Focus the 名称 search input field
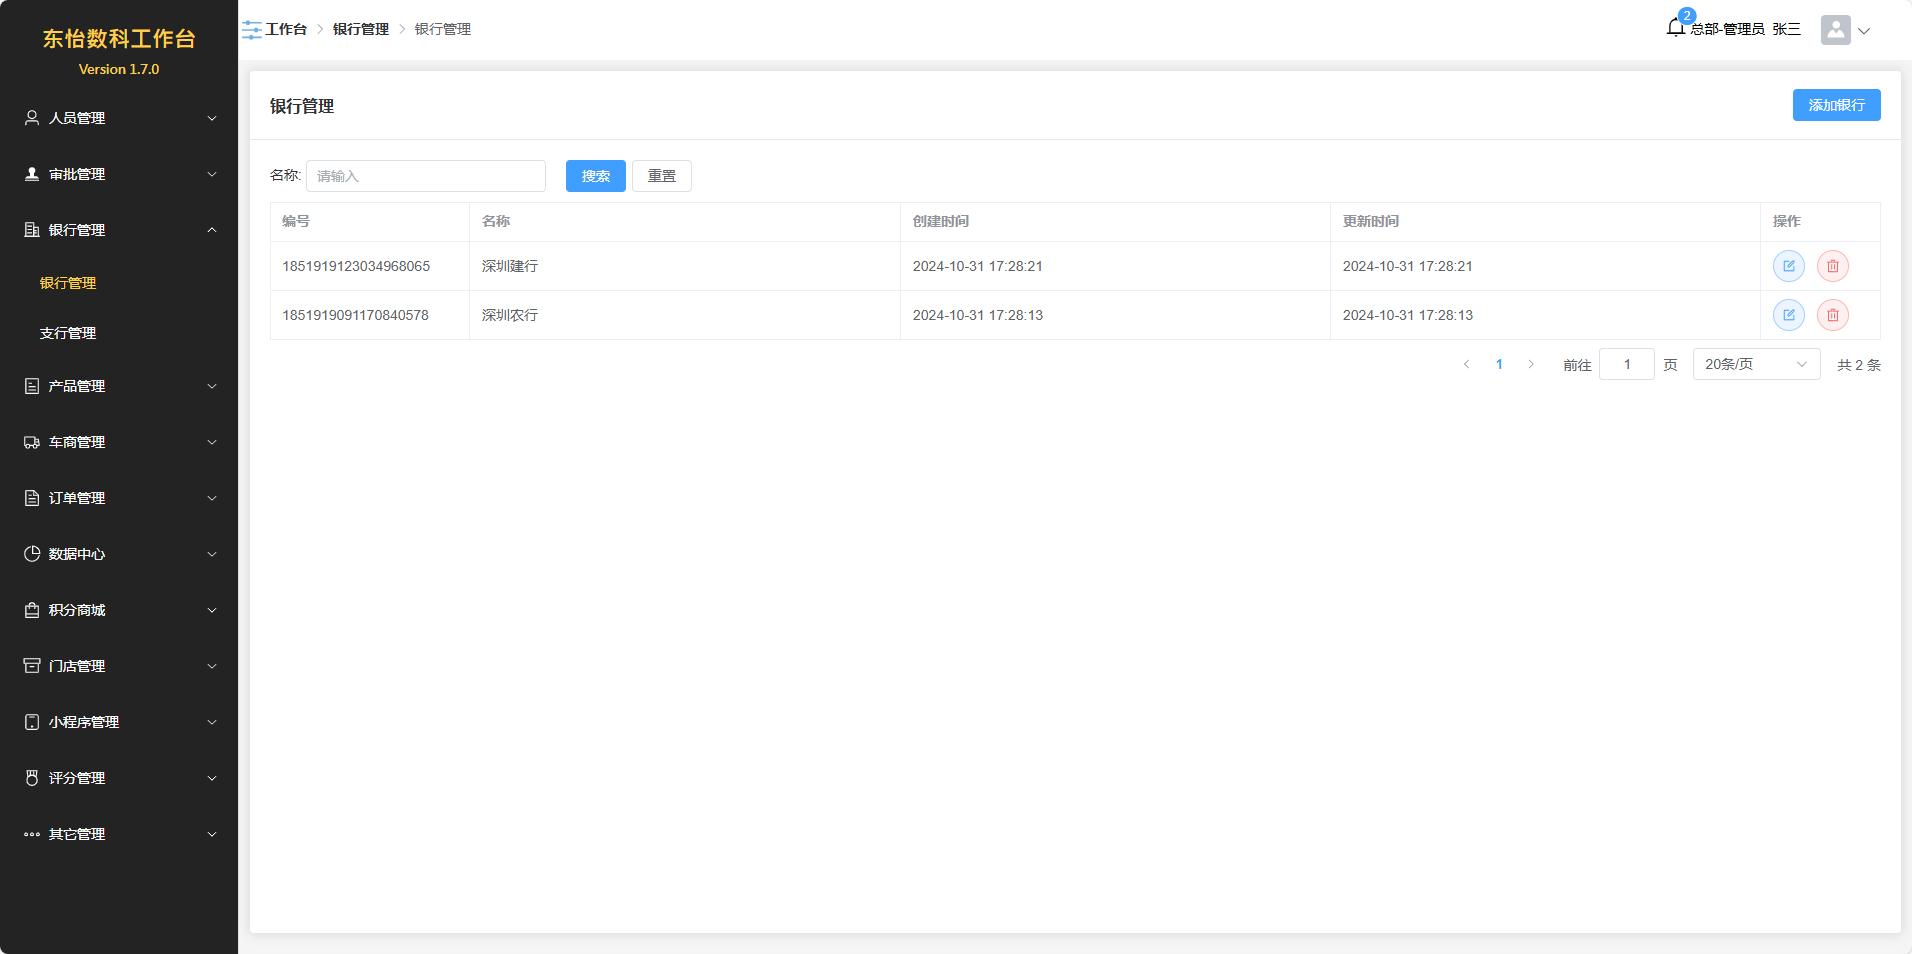 (x=426, y=176)
